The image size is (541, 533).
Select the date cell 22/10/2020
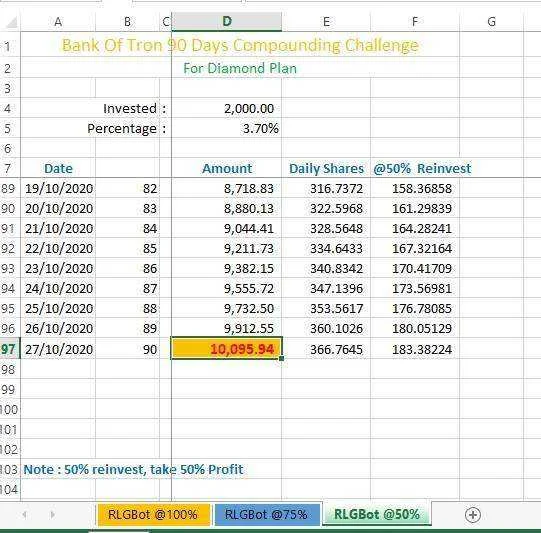point(59,248)
